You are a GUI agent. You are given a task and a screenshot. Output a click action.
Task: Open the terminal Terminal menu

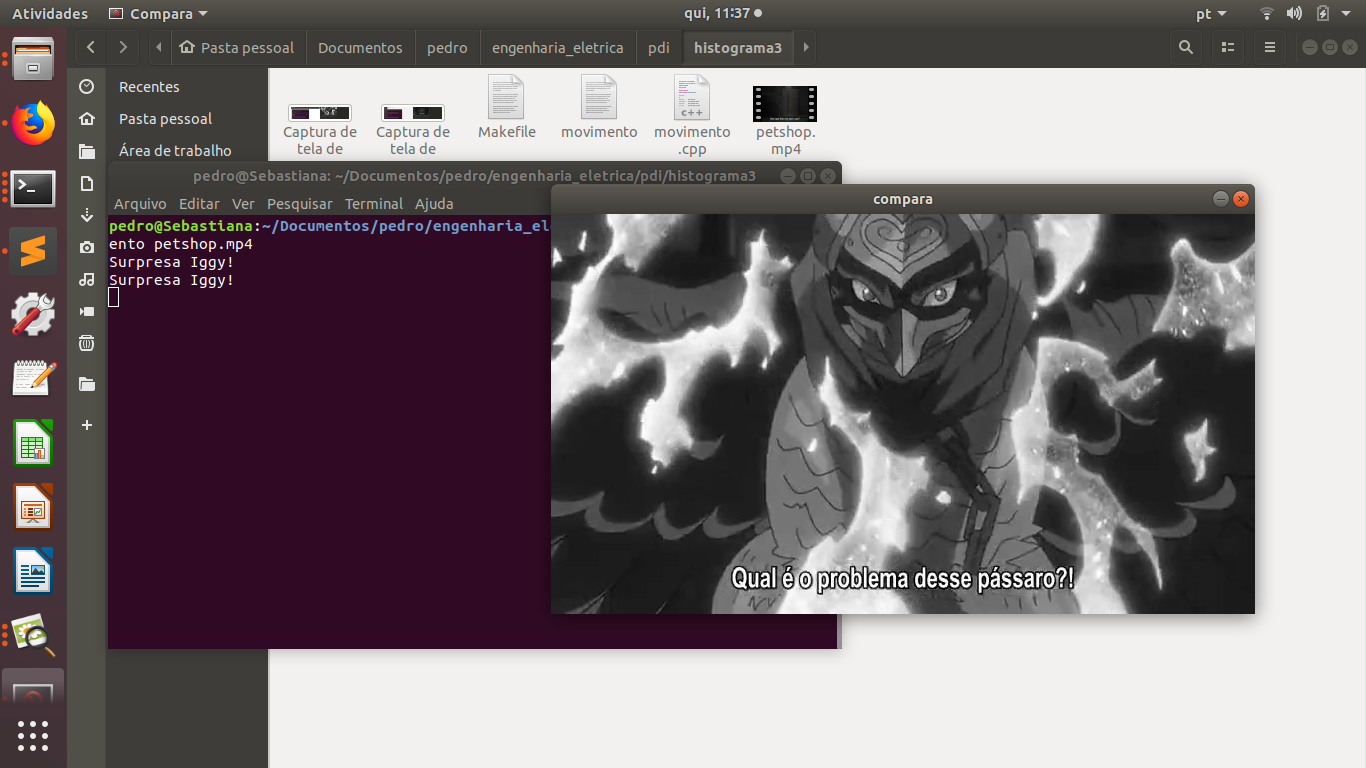(x=374, y=203)
